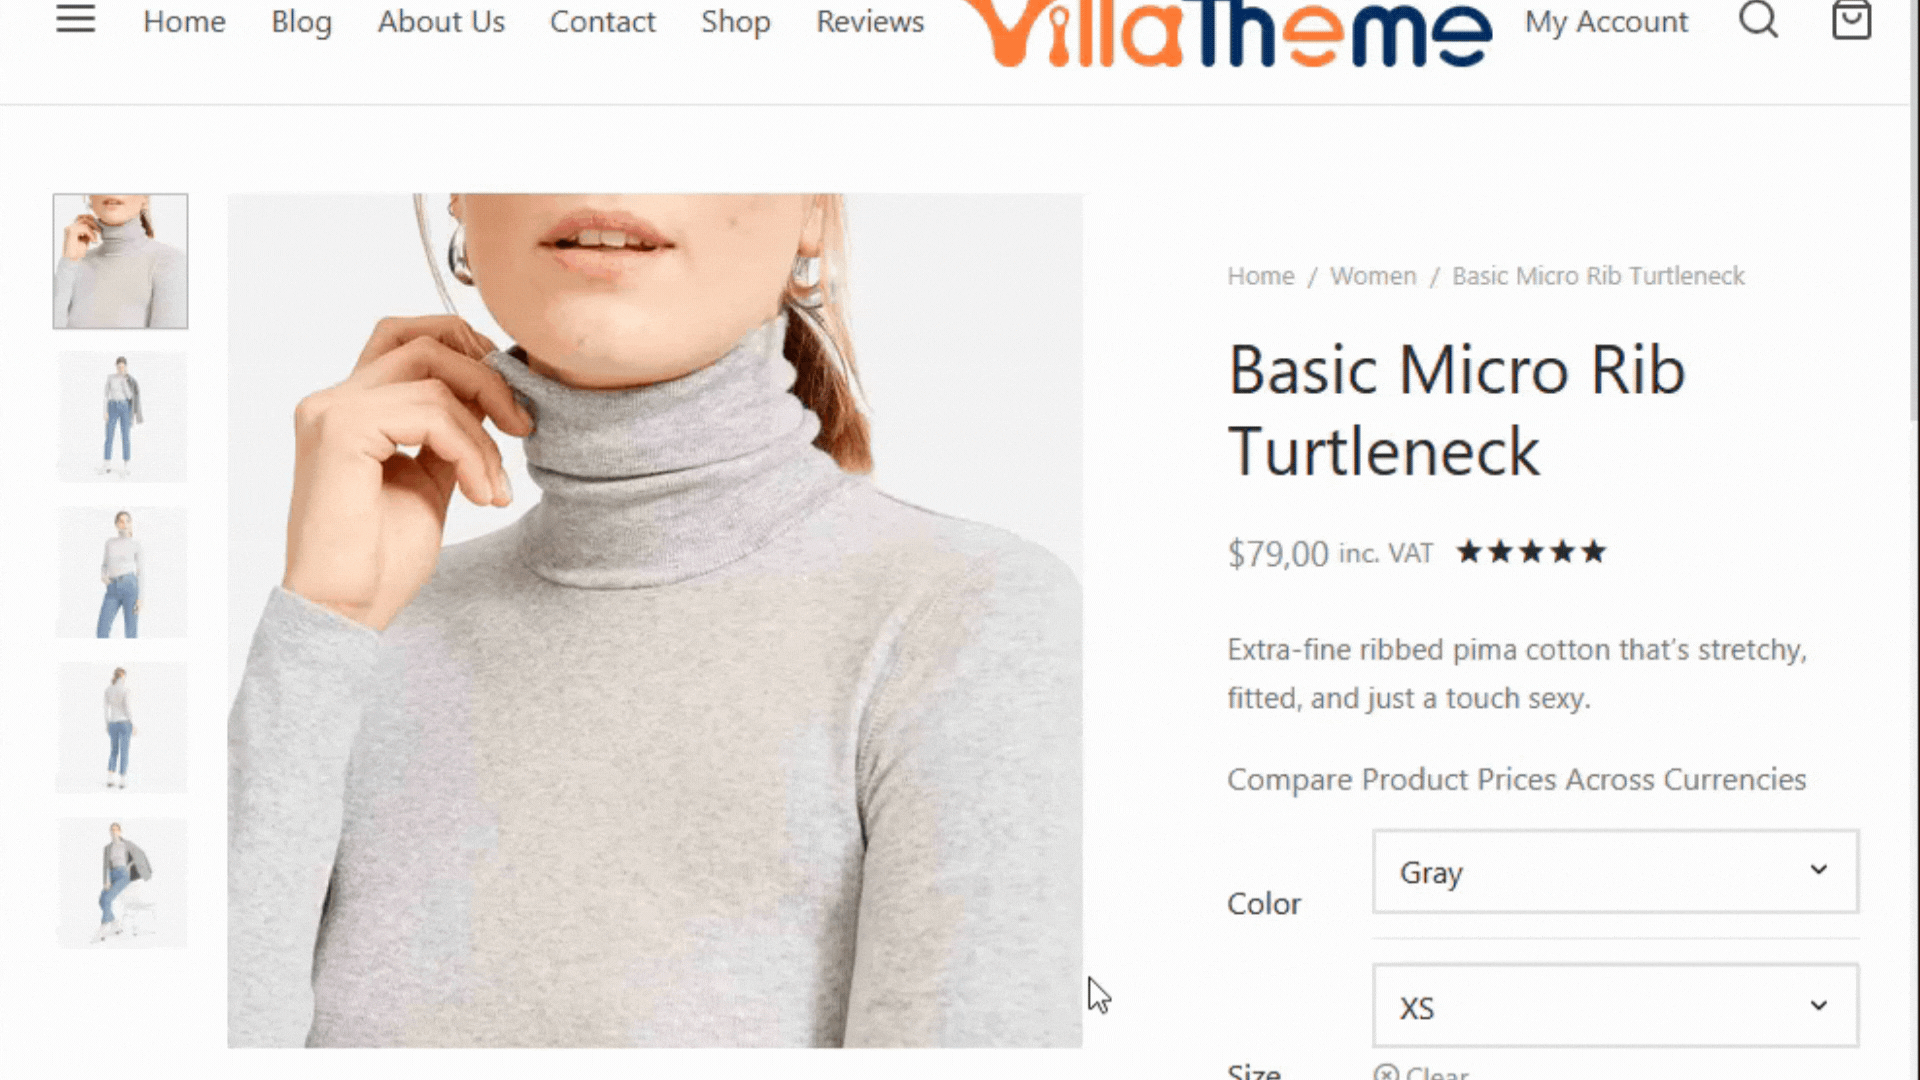This screenshot has height=1080, width=1920.
Task: Expand the XS size dropdown
Action: pyautogui.click(x=1615, y=1006)
